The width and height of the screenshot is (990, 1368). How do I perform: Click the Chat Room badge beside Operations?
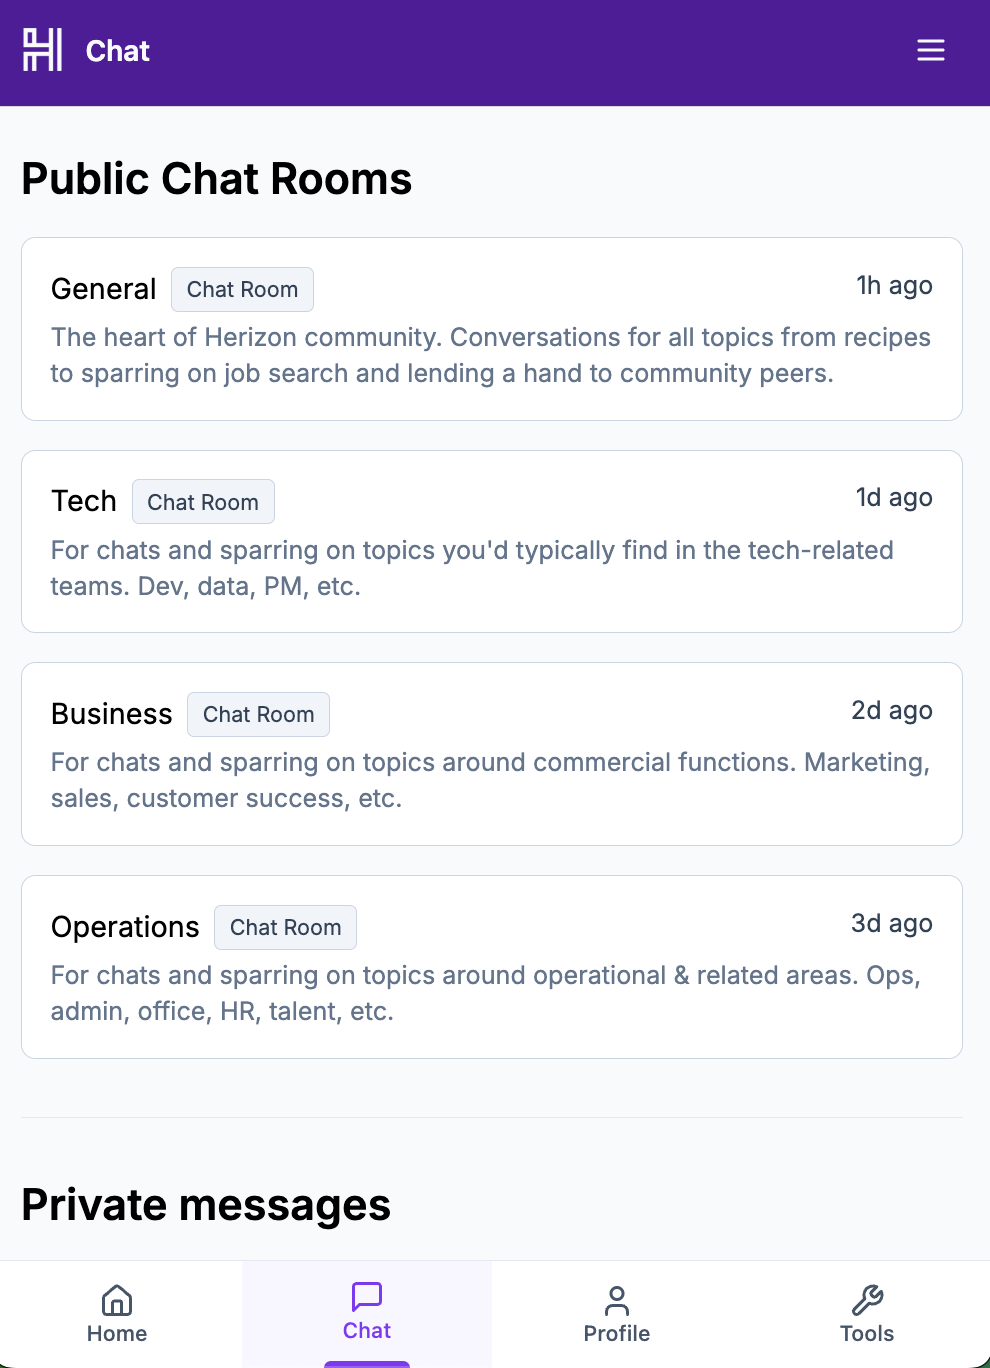(x=285, y=928)
